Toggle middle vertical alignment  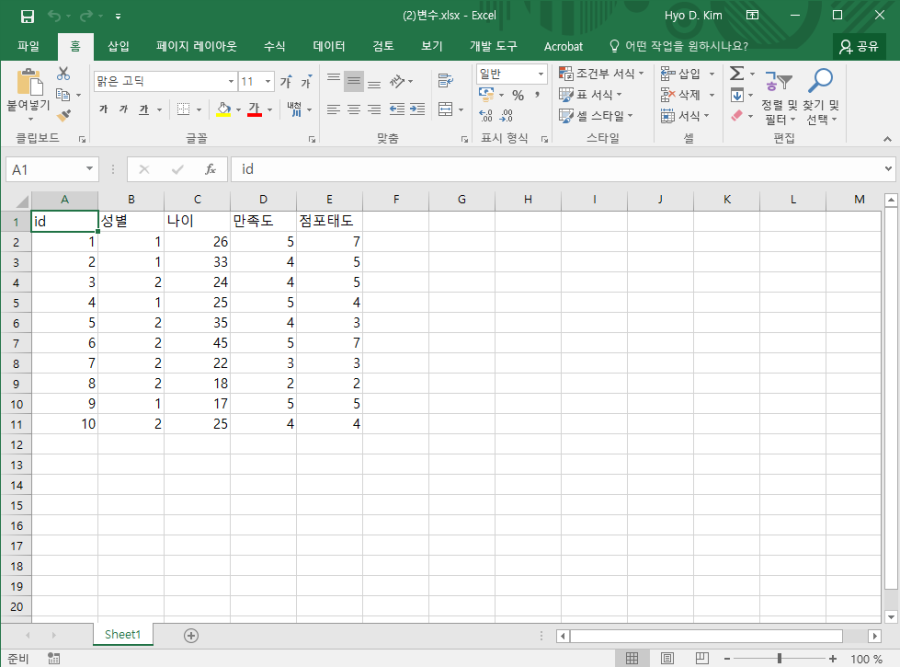pos(354,82)
